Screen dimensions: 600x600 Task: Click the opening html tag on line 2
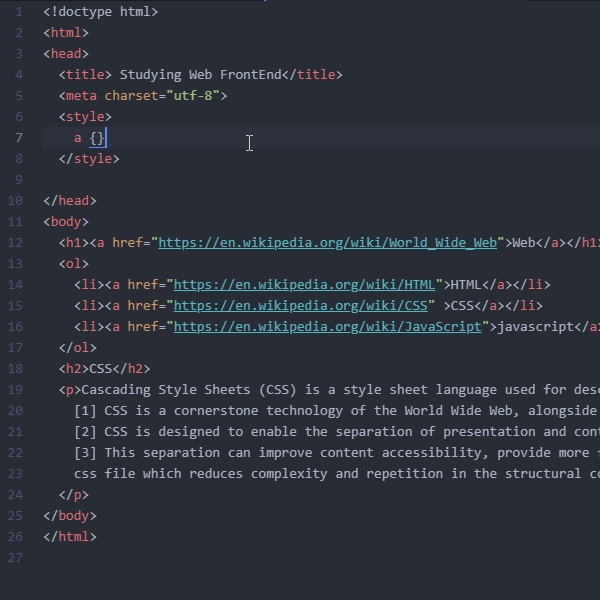point(66,33)
